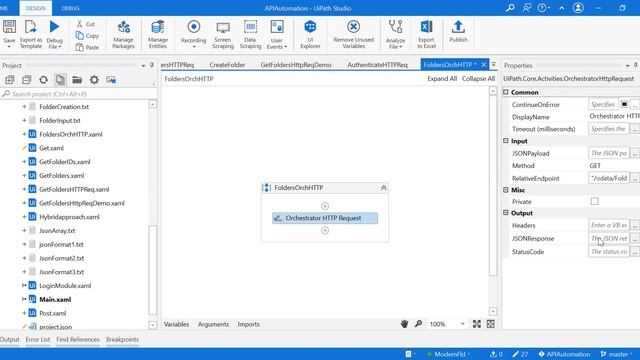Screen dimensions: 640x360
Task: Click the Save icon in the ribbon
Action: click(9, 27)
